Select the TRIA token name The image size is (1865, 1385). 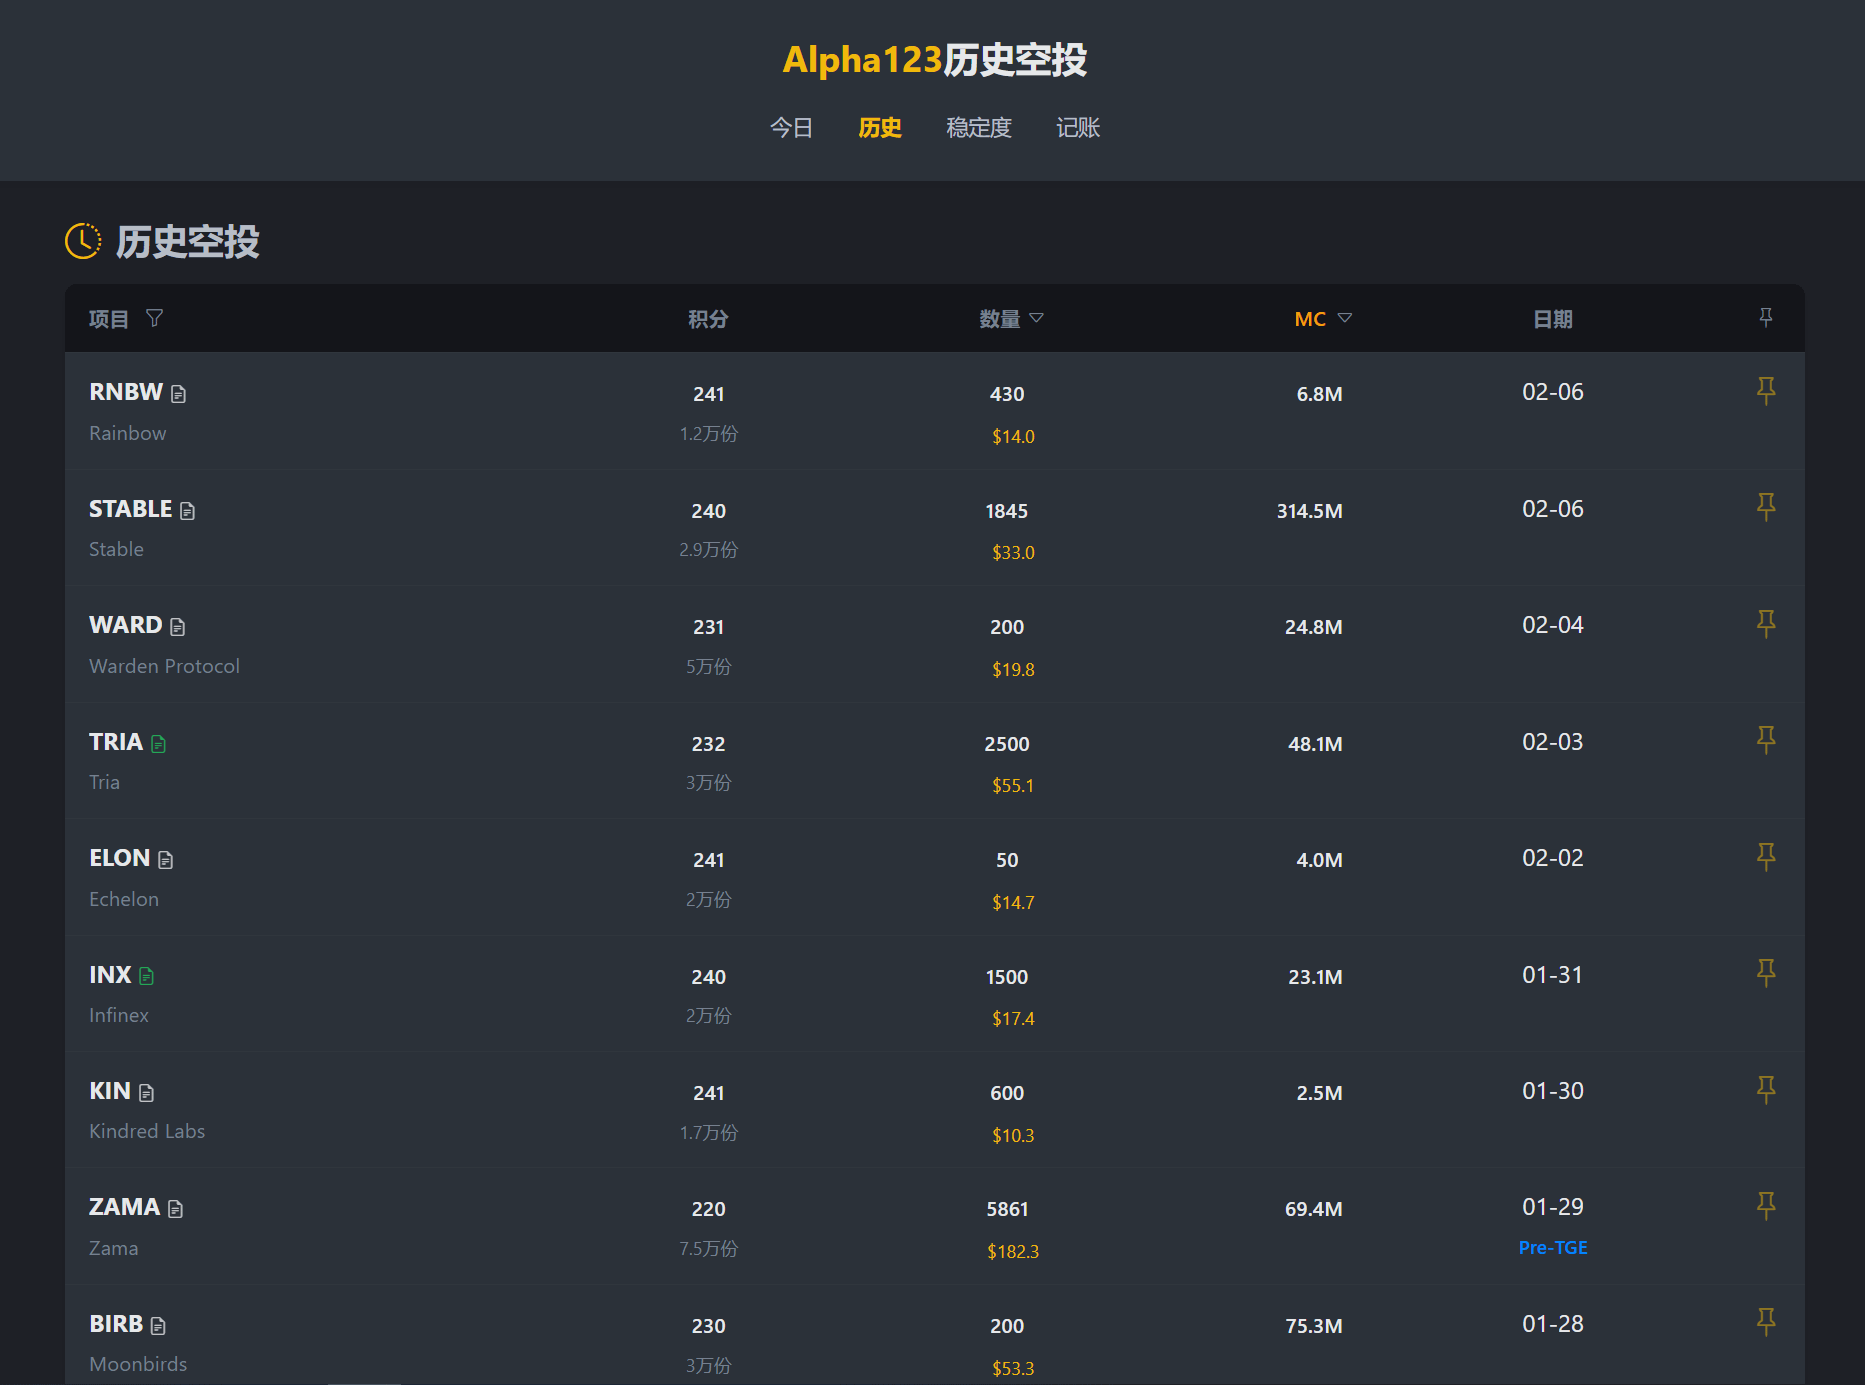coord(116,742)
